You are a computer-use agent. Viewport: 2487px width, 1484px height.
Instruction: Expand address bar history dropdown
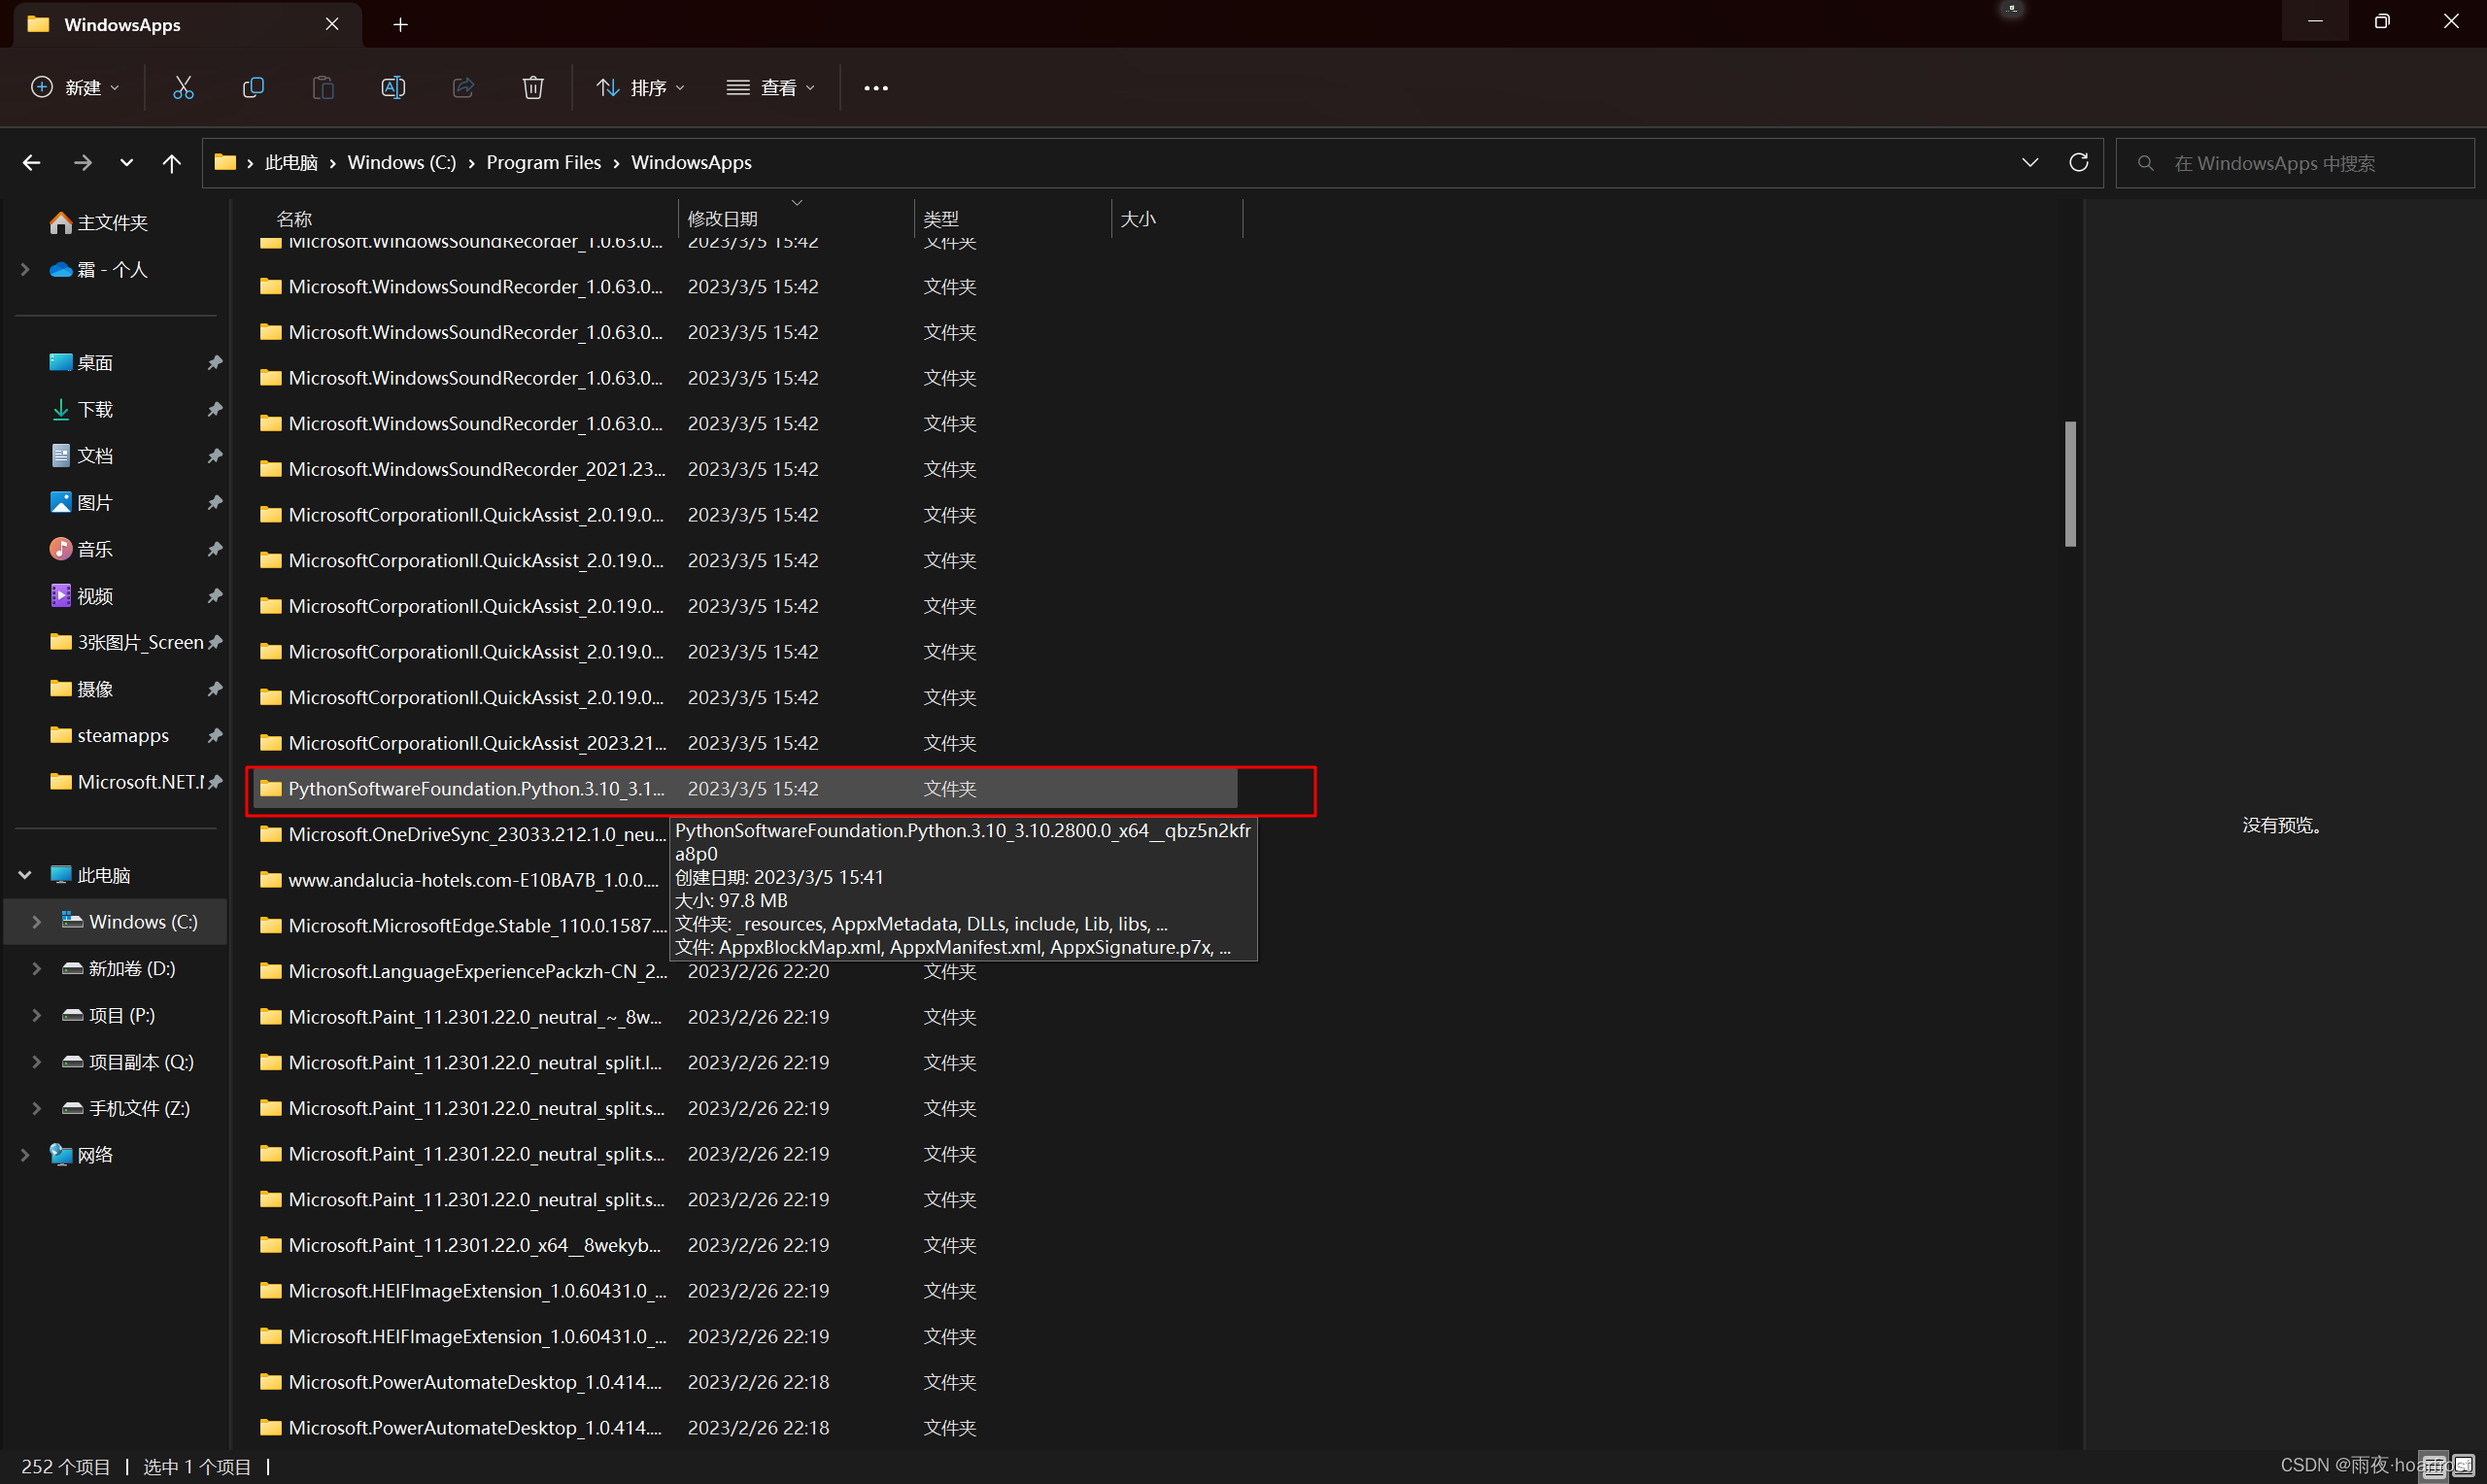[x=2030, y=162]
